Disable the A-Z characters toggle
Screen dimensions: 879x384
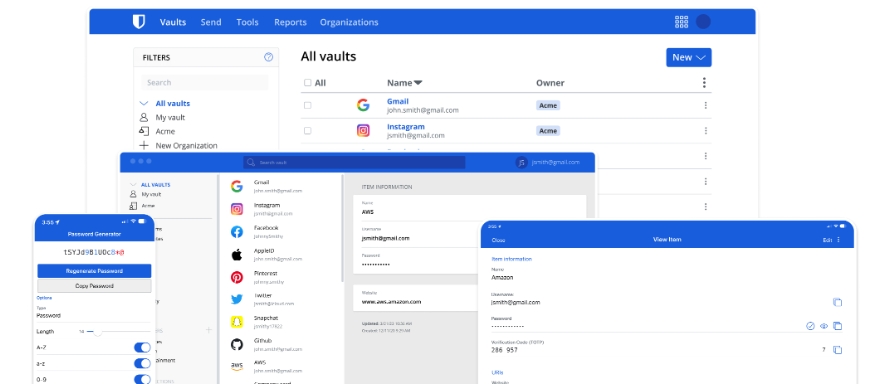click(142, 348)
